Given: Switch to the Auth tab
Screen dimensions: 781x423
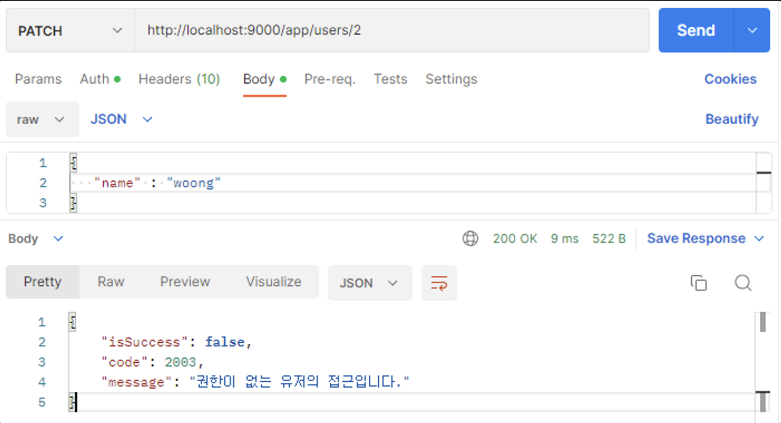Looking at the screenshot, I should pyautogui.click(x=100, y=79).
